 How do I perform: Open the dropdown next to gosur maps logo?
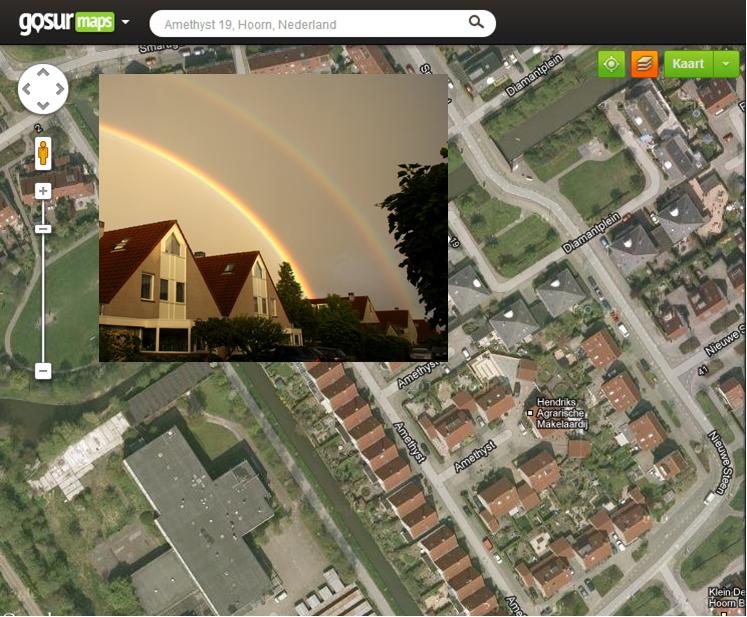coord(125,22)
